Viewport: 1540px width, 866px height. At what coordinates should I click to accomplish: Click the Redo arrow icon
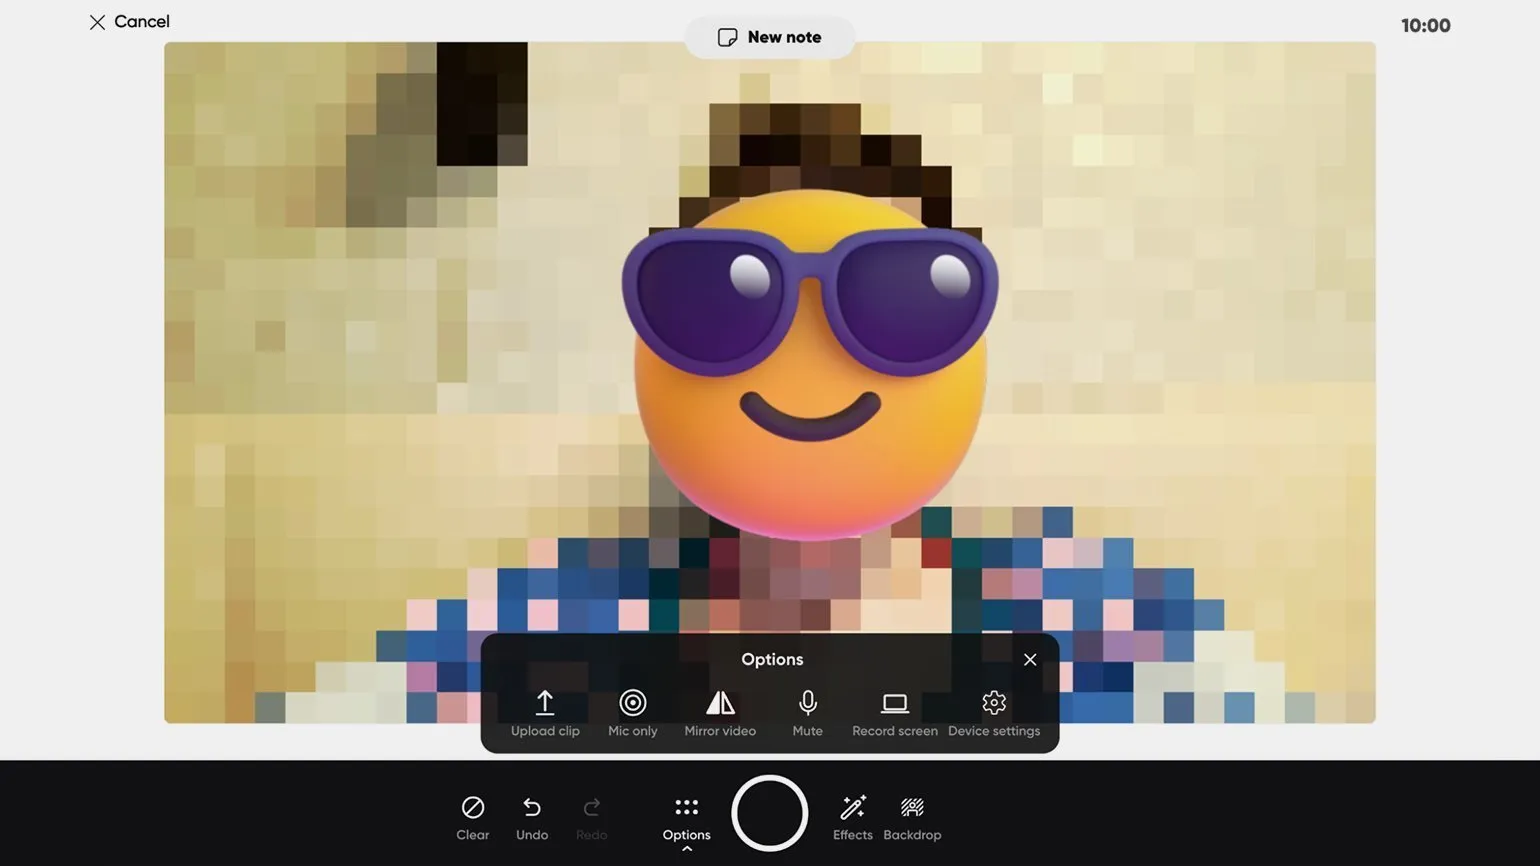591,808
